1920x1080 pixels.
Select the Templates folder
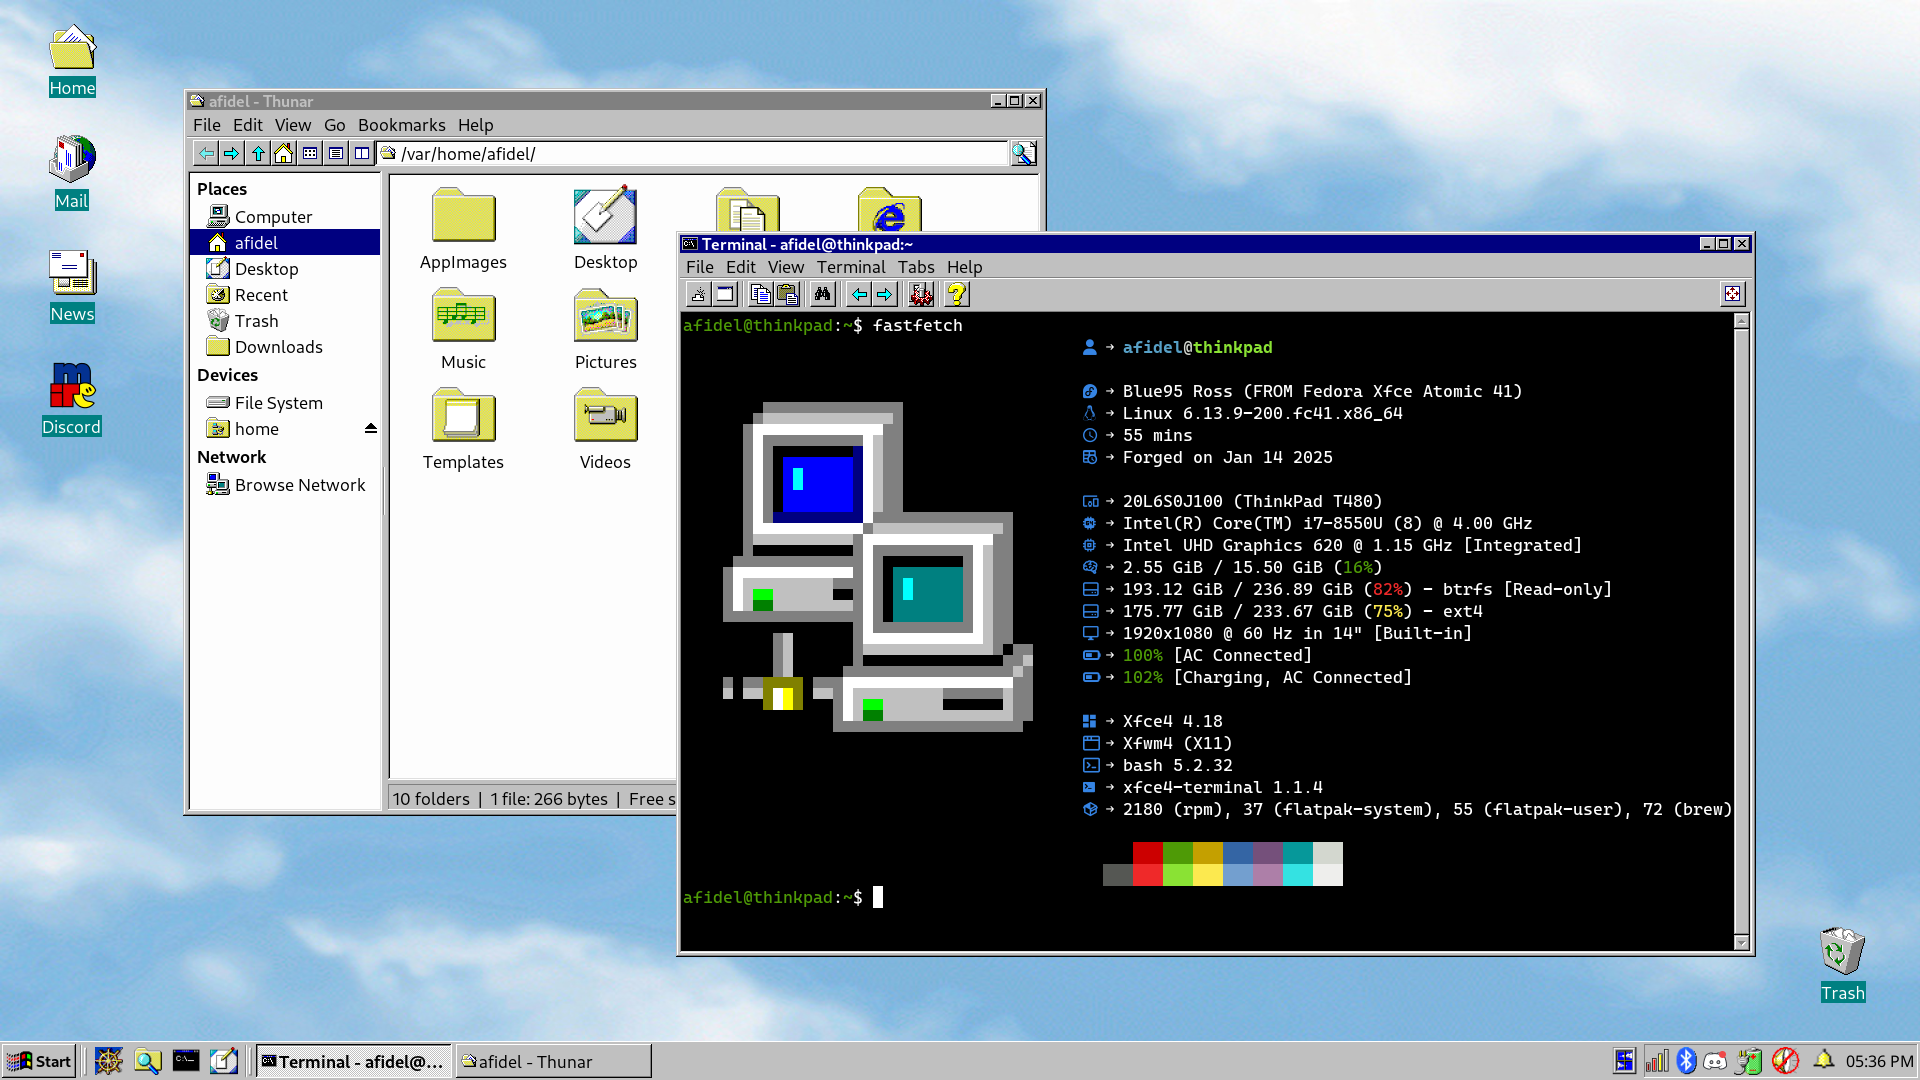pyautogui.click(x=463, y=429)
